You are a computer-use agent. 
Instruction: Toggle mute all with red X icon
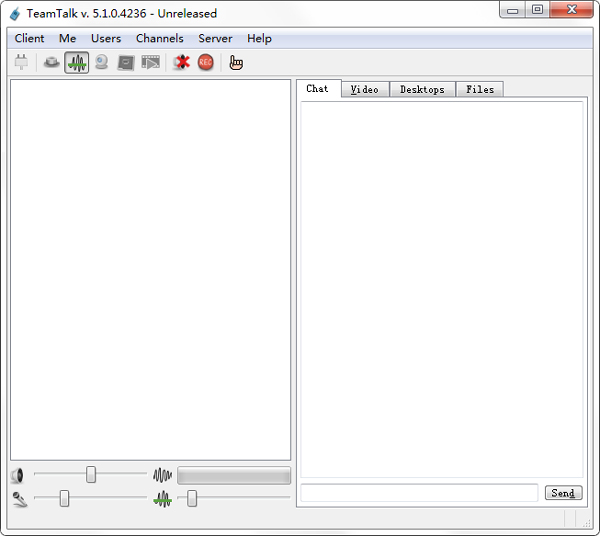[x=181, y=62]
